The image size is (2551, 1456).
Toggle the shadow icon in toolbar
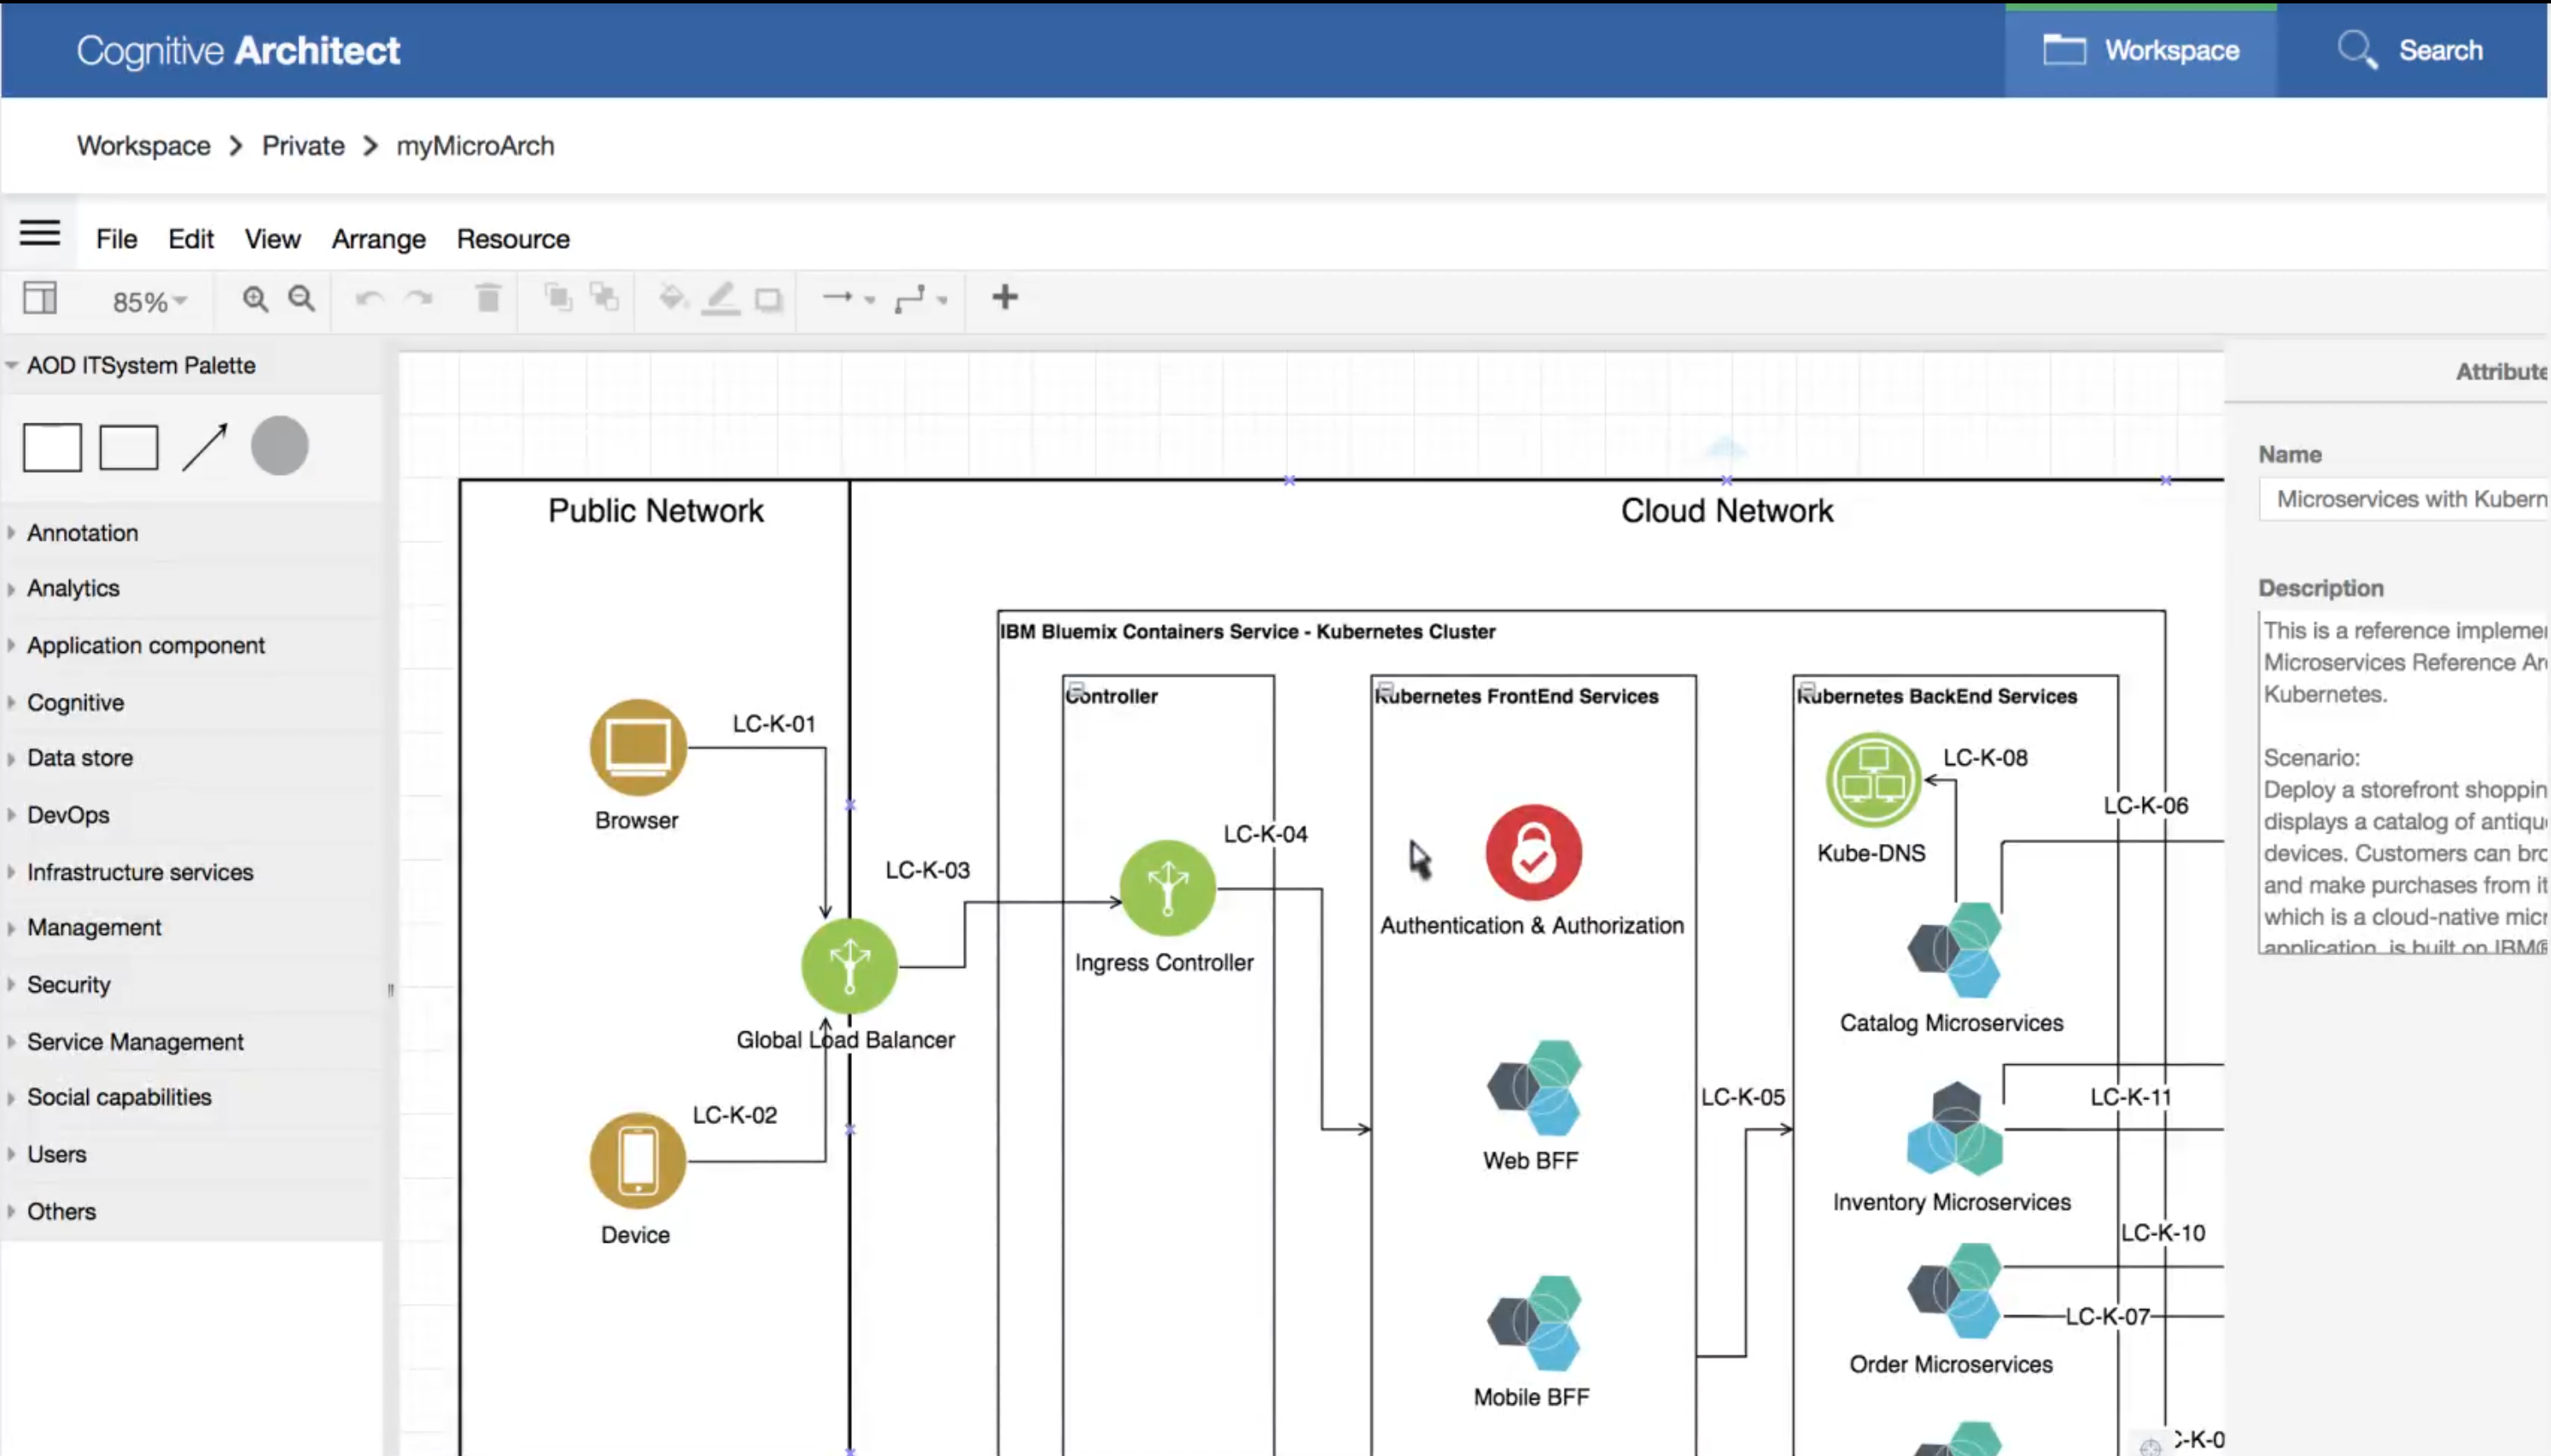coord(768,299)
